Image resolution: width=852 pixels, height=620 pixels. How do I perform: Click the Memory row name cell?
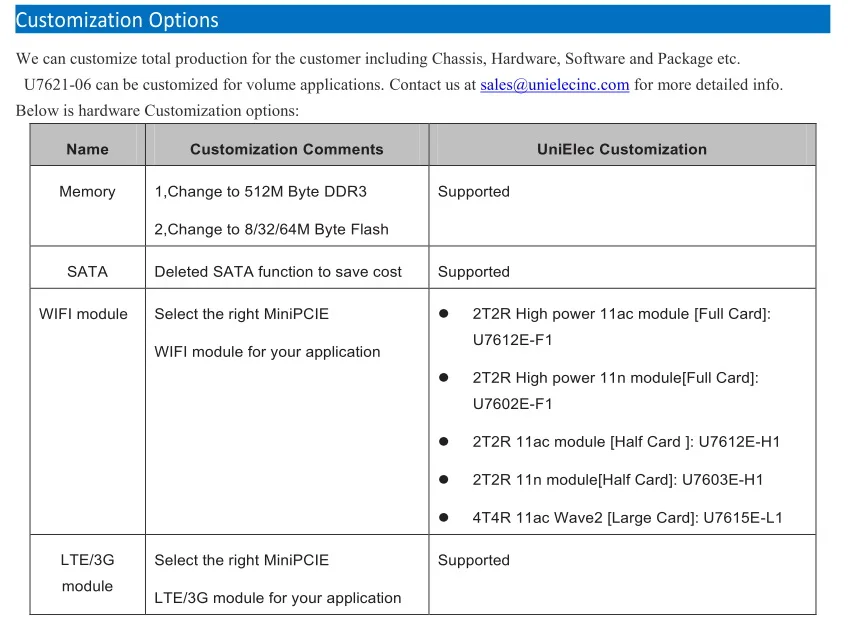click(x=87, y=206)
